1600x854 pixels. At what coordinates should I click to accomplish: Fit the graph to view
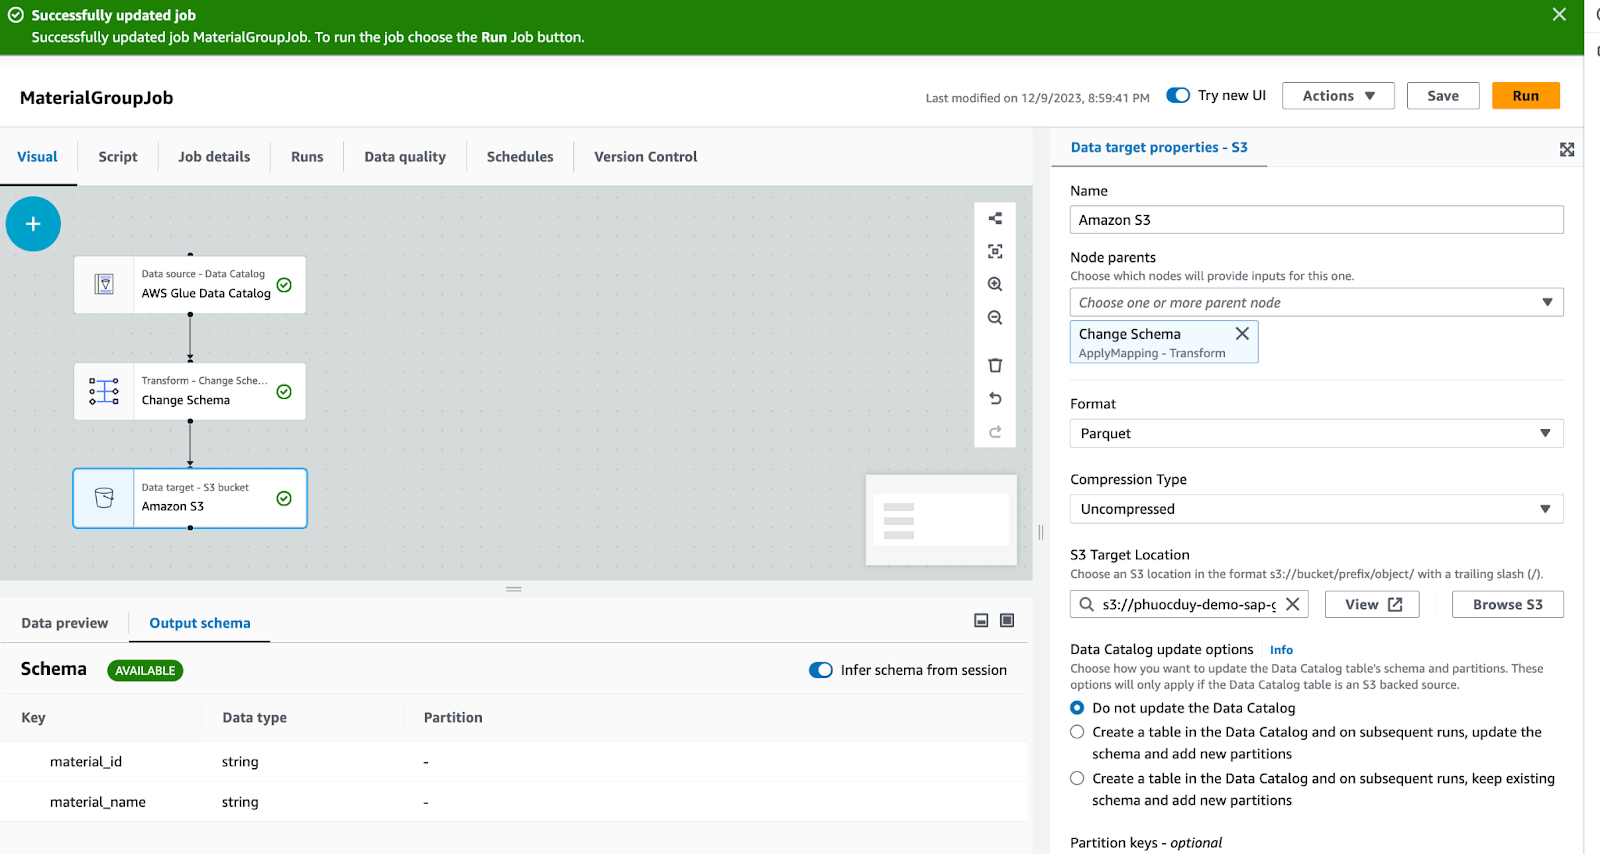(x=995, y=251)
